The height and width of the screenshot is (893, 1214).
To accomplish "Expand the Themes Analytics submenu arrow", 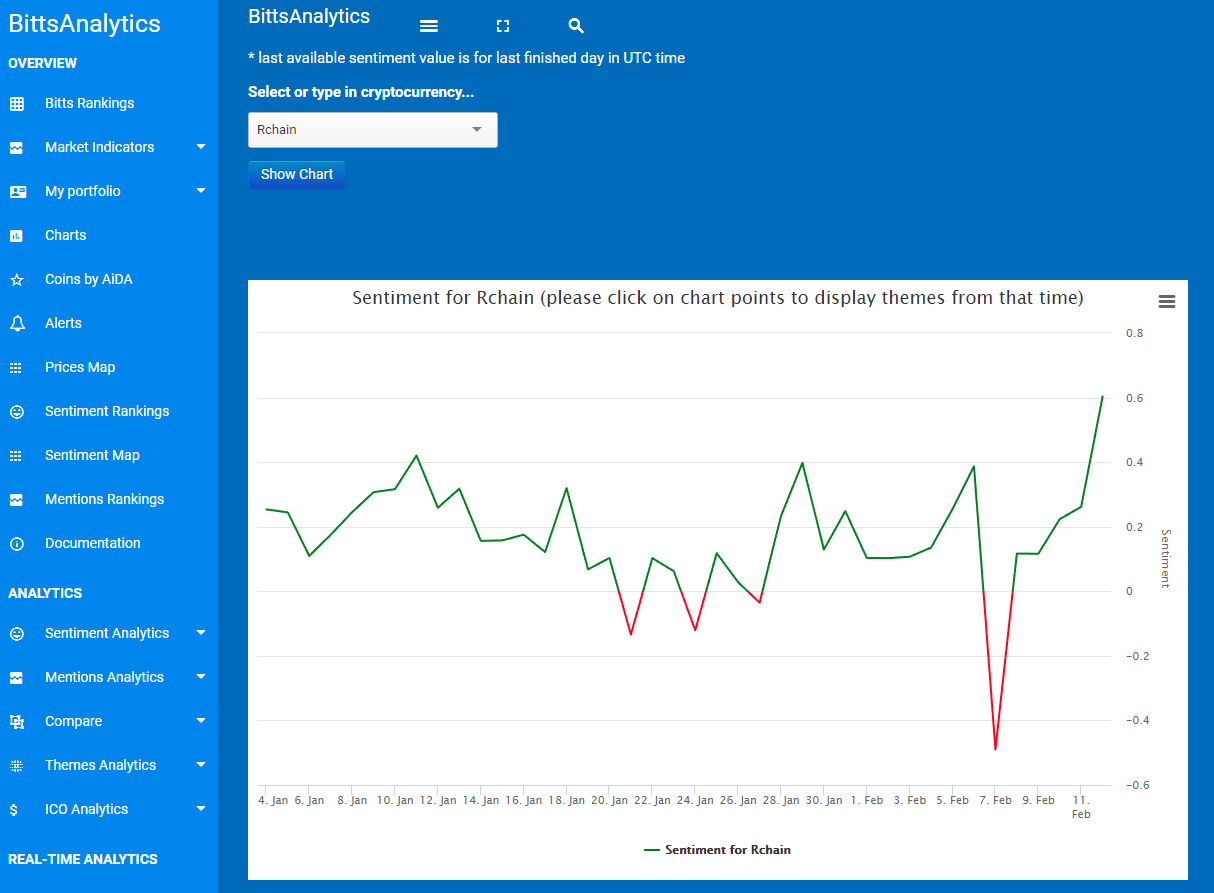I will click(x=201, y=765).
